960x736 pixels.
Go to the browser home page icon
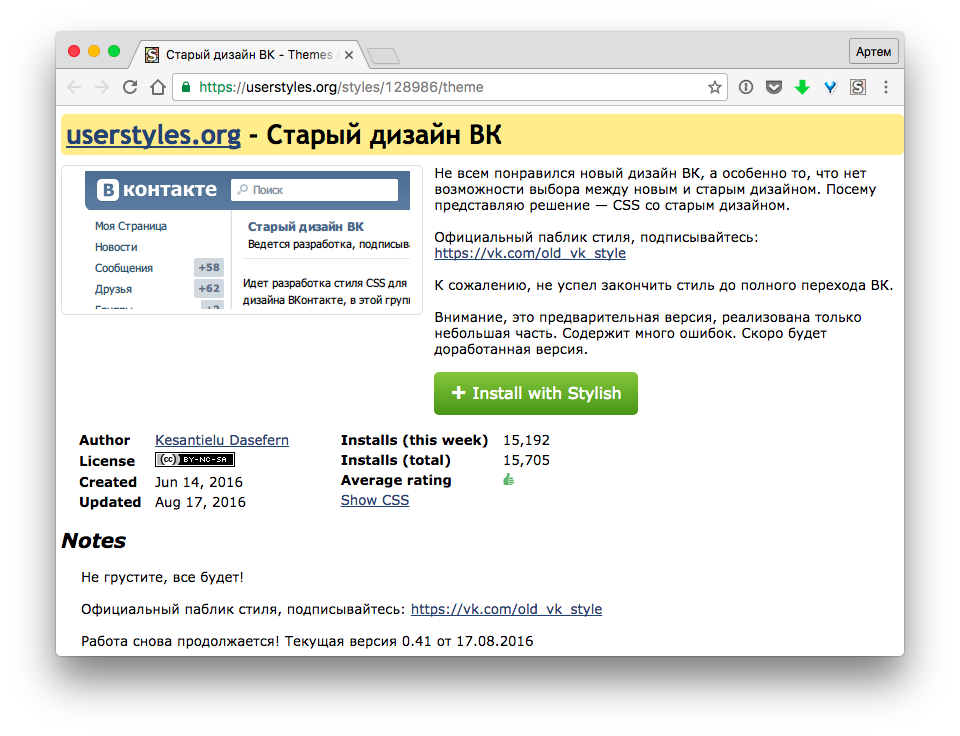coord(157,87)
